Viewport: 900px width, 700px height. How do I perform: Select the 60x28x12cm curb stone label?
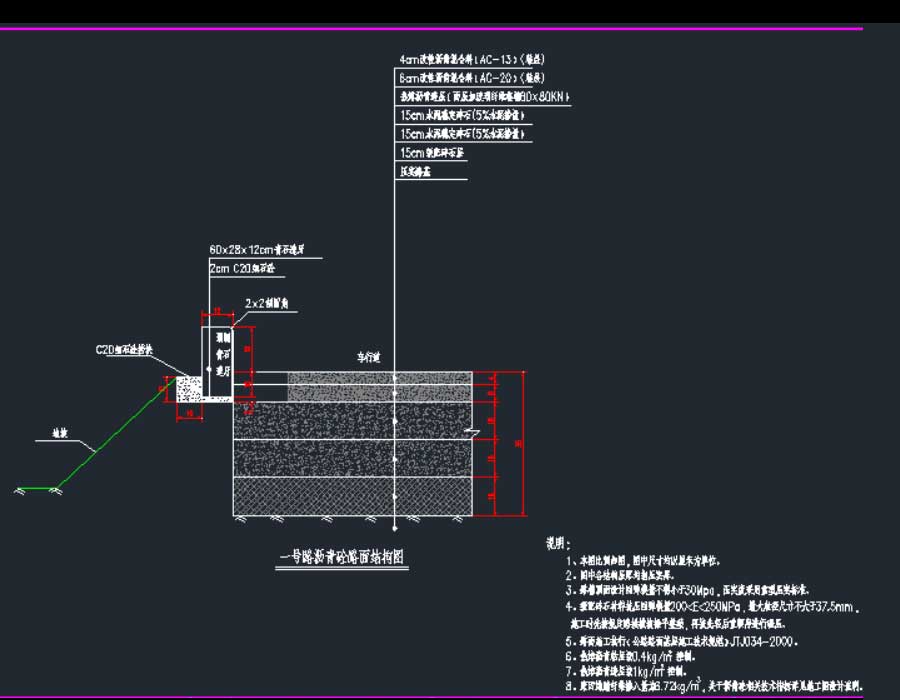[x=263, y=248]
